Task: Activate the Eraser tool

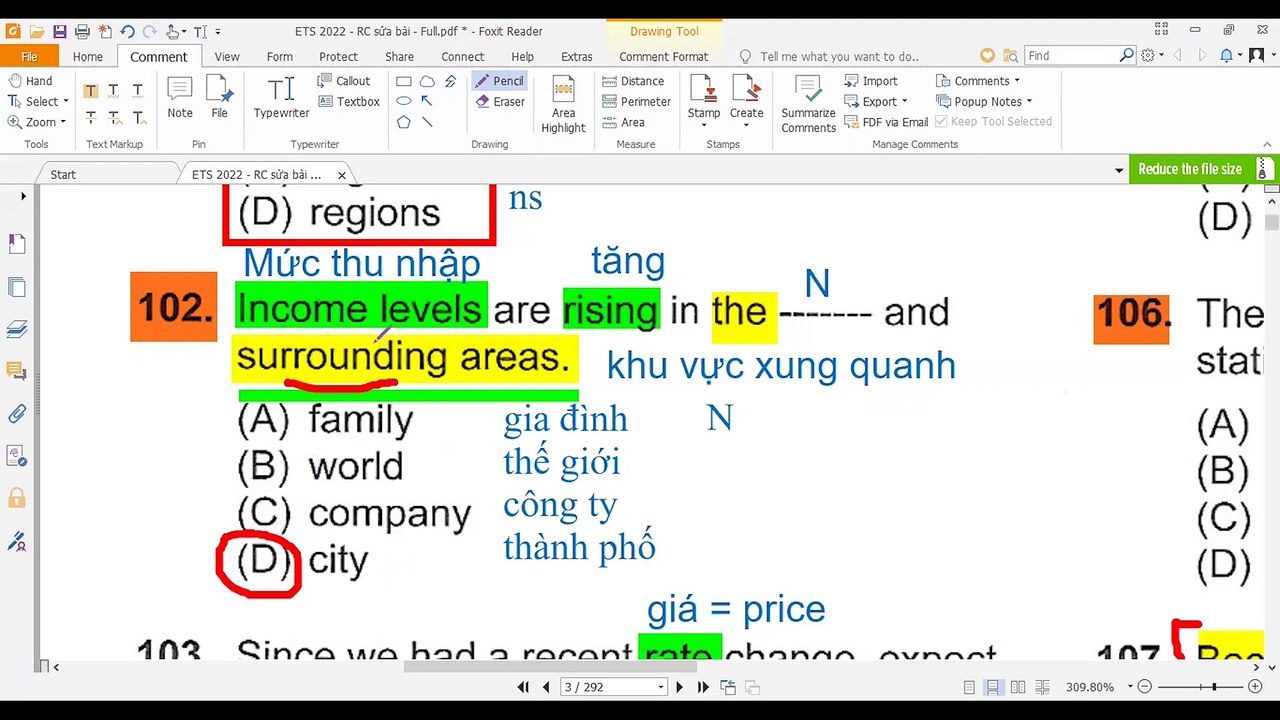Action: (500, 102)
